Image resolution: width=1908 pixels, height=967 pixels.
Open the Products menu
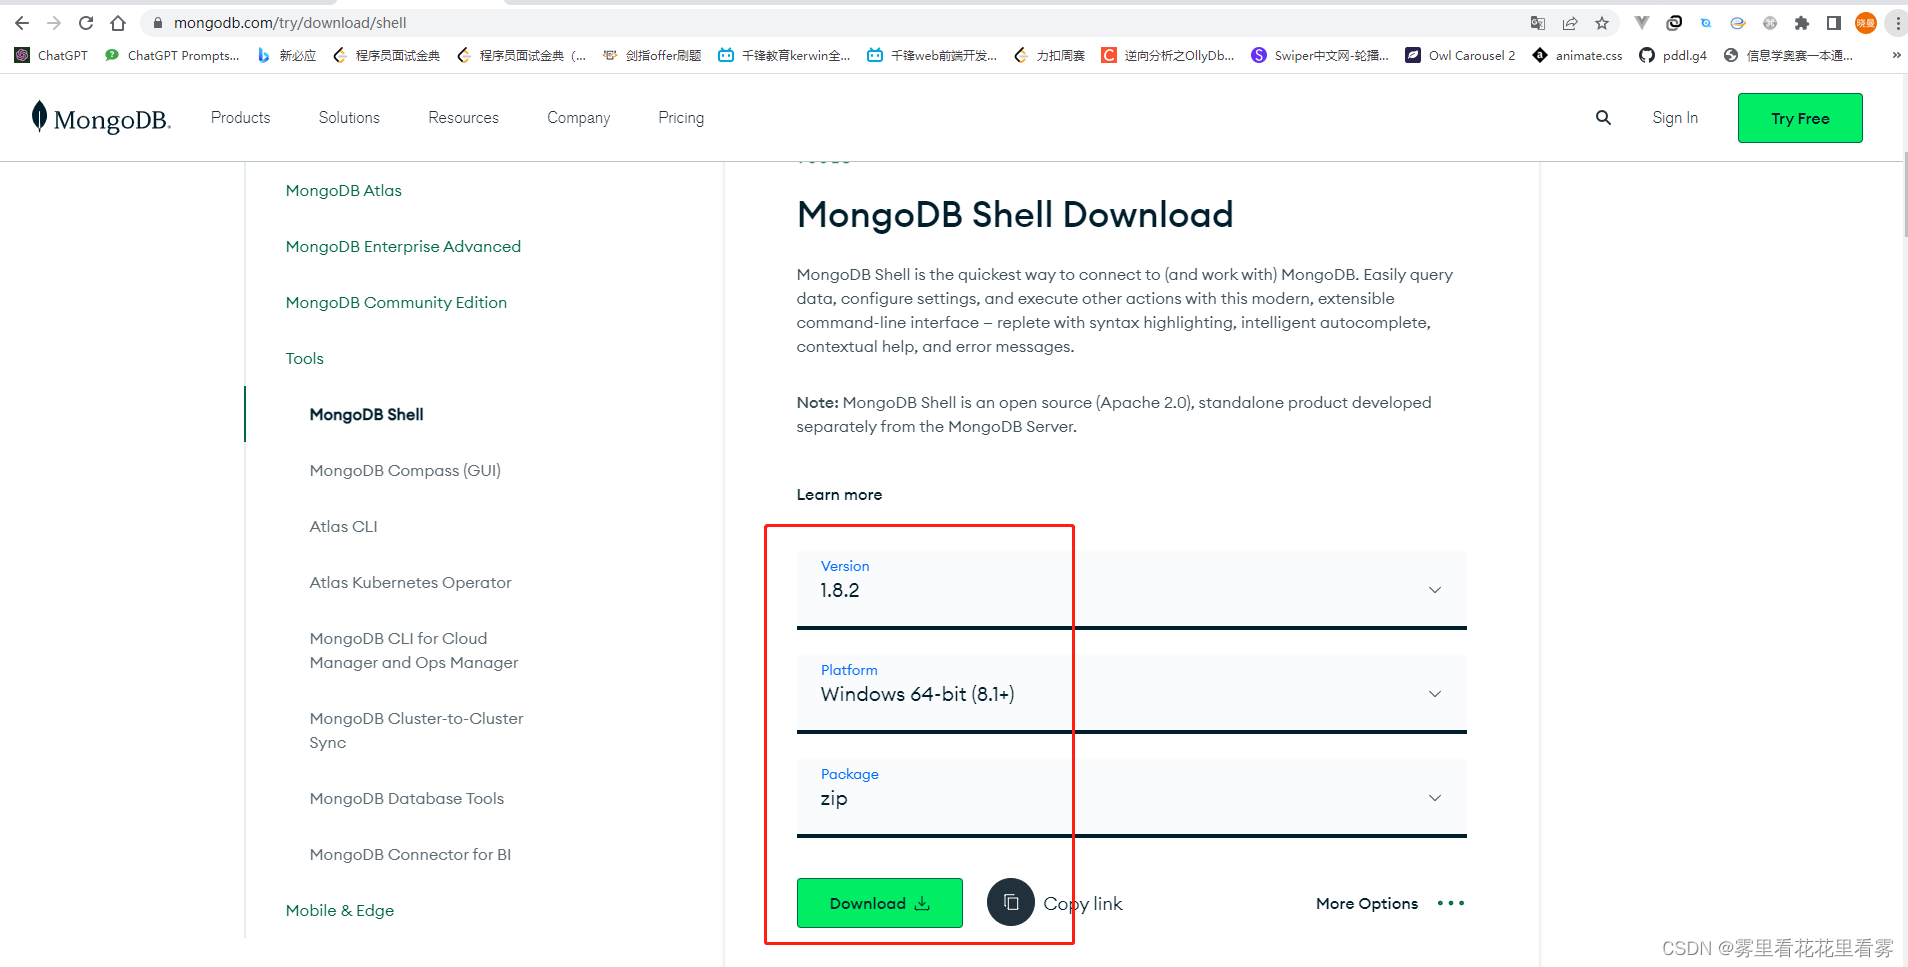[x=239, y=117]
